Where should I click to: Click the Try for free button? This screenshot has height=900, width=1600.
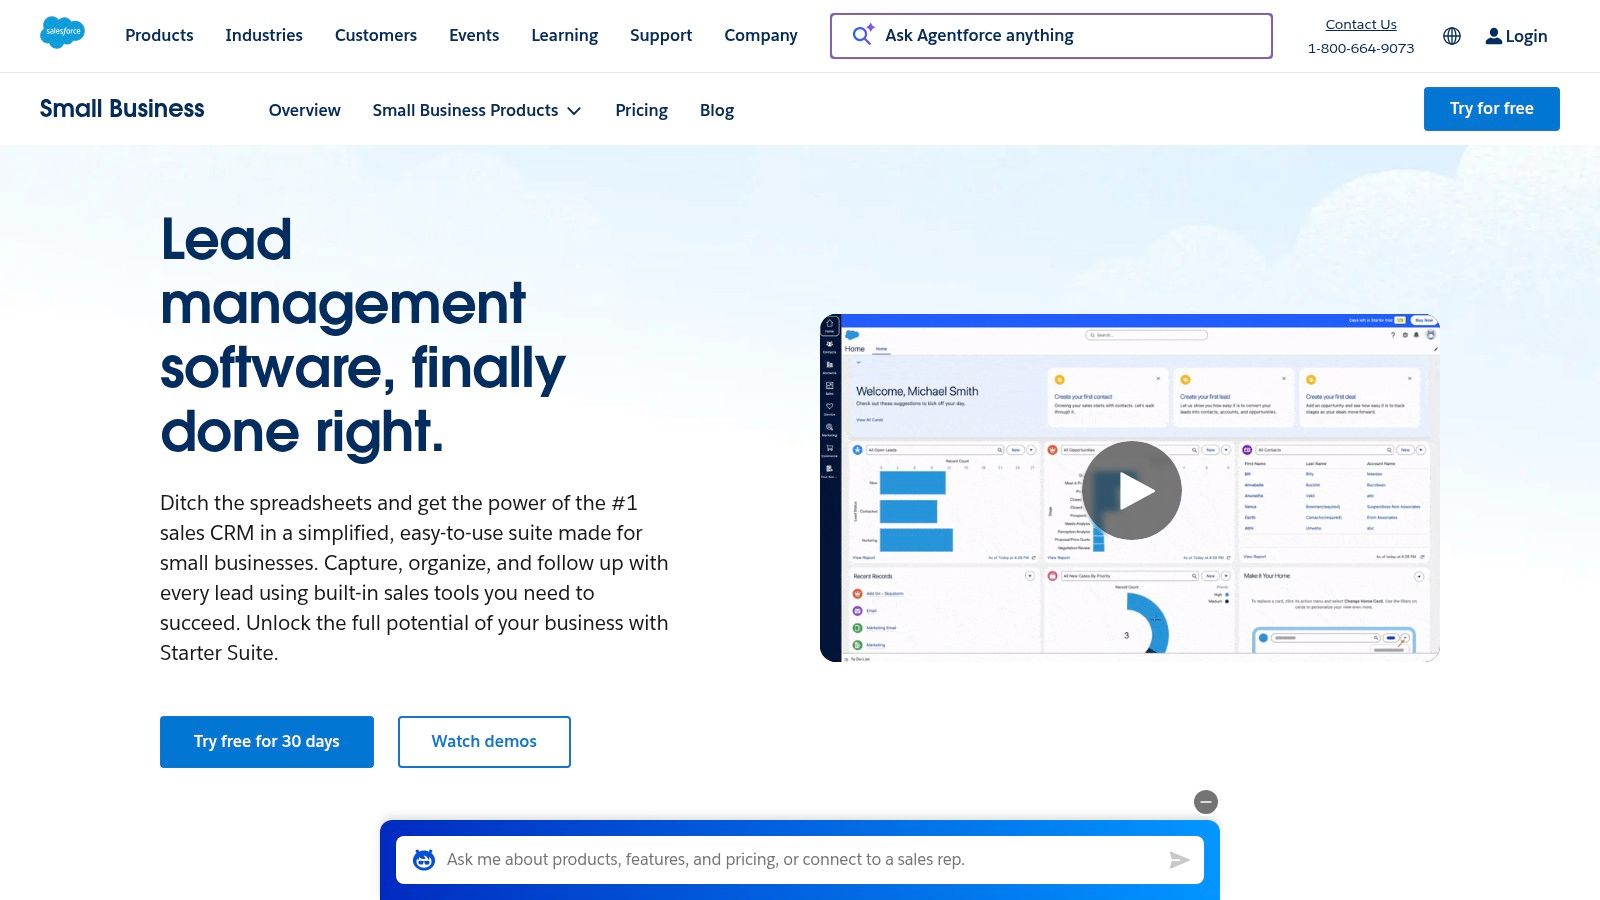click(x=1491, y=108)
